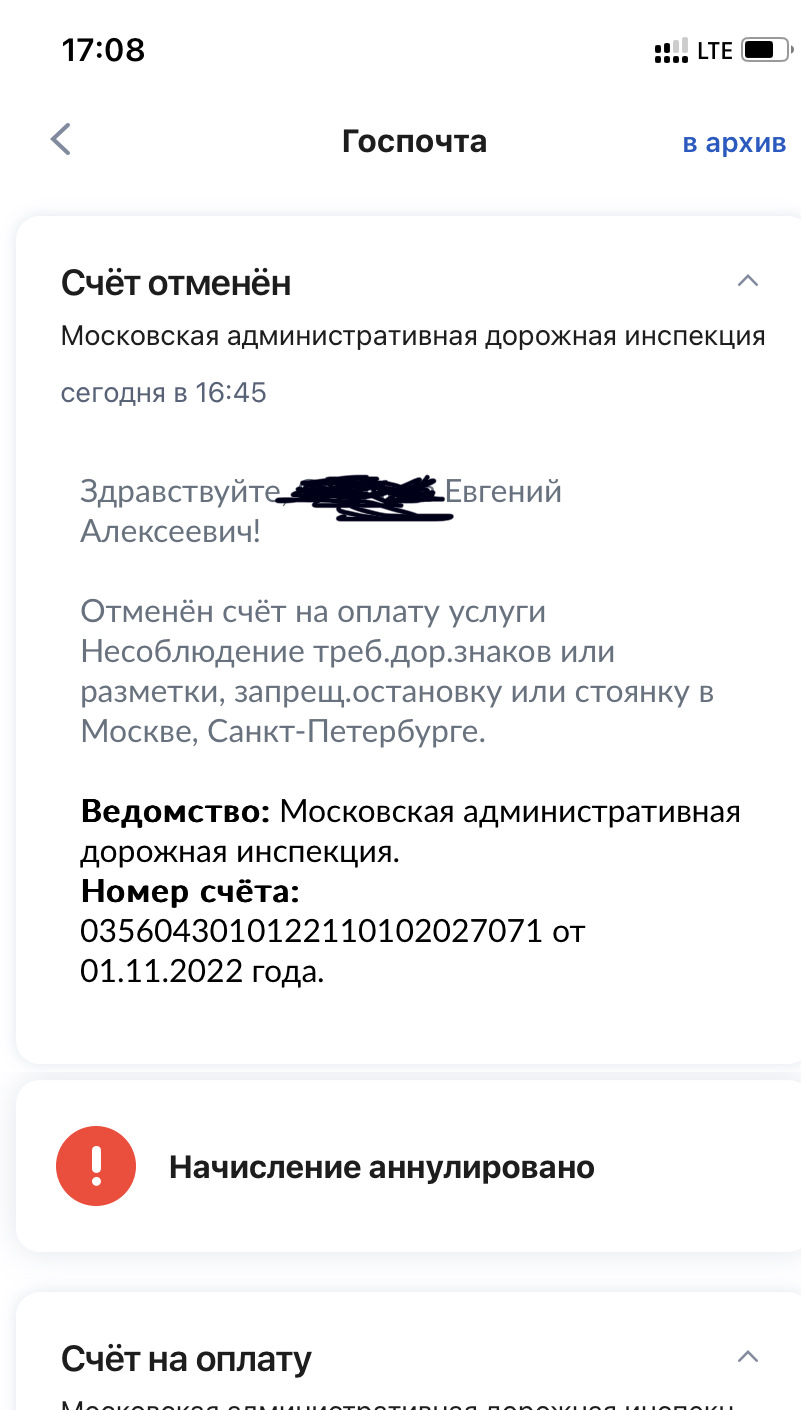Screen dimensions: 801x1410
Task: Tap the red exclamation warning icon
Action: point(96,1166)
